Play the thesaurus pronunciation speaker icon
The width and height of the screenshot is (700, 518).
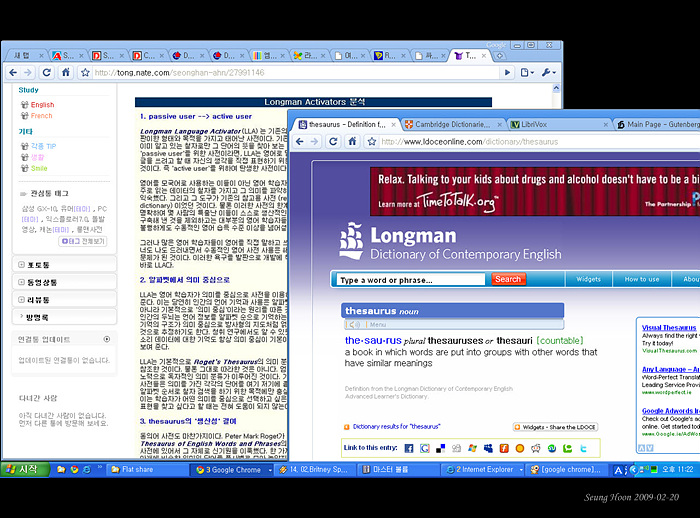click(354, 325)
